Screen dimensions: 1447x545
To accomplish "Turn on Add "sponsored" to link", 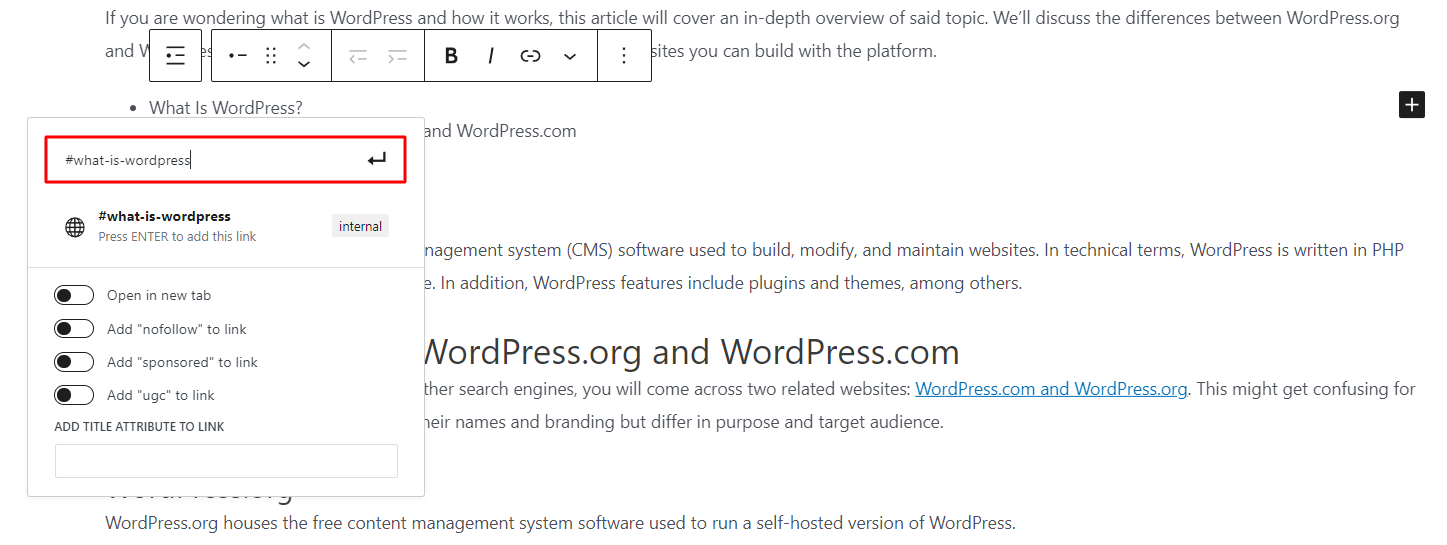I will point(75,362).
